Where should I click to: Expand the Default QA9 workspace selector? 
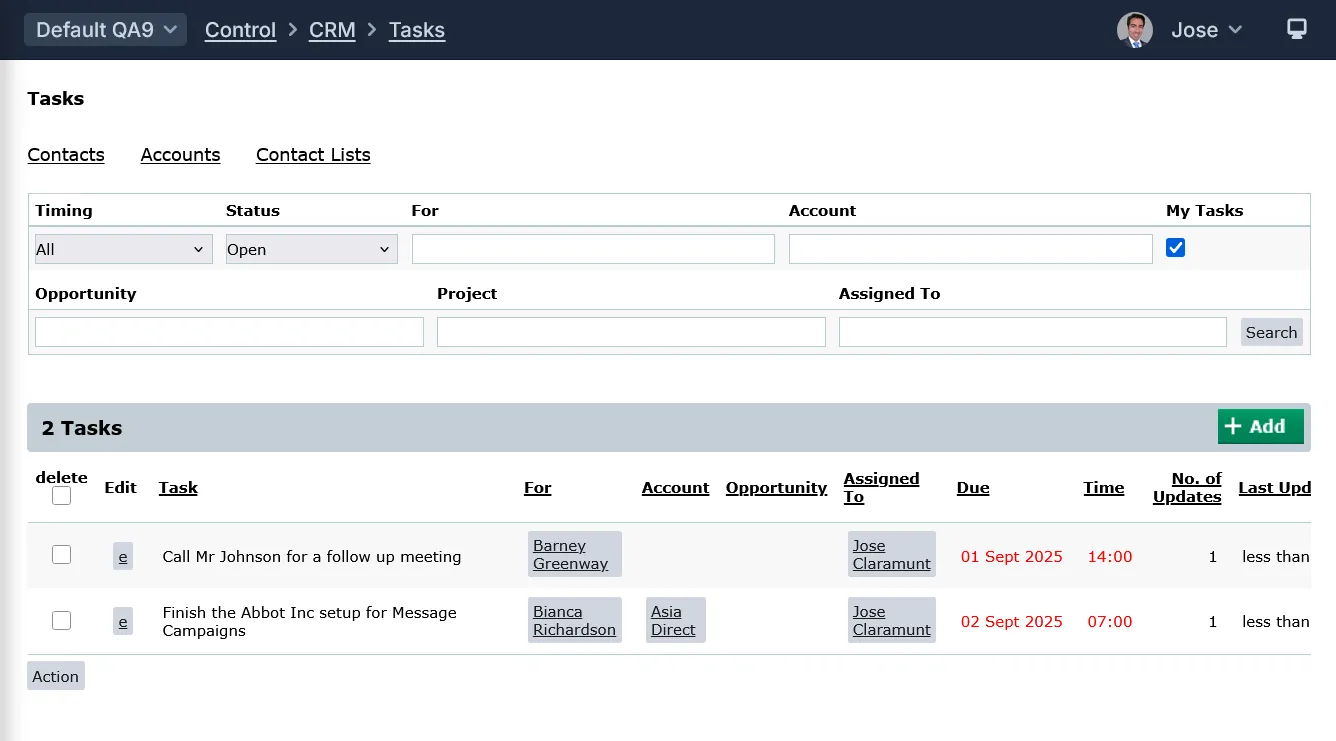click(x=105, y=30)
